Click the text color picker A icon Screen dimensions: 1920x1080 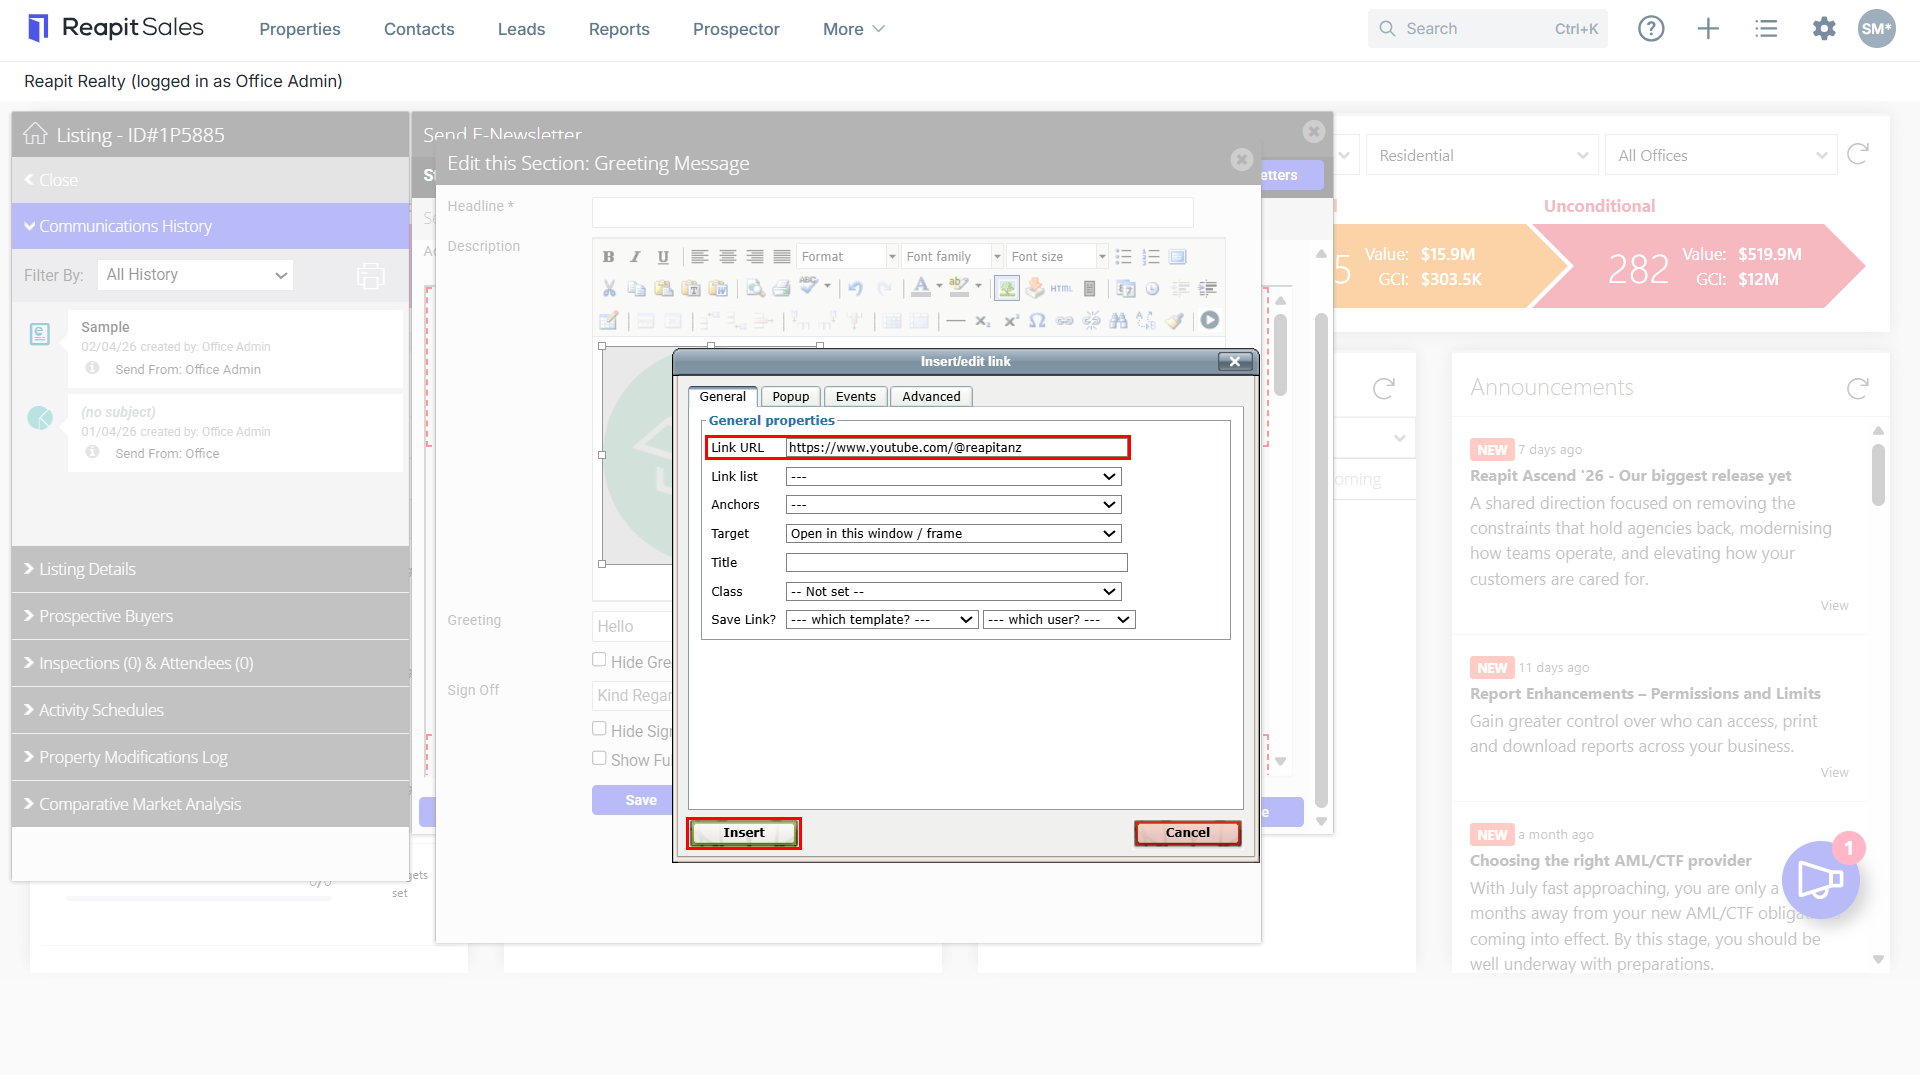pos(921,289)
